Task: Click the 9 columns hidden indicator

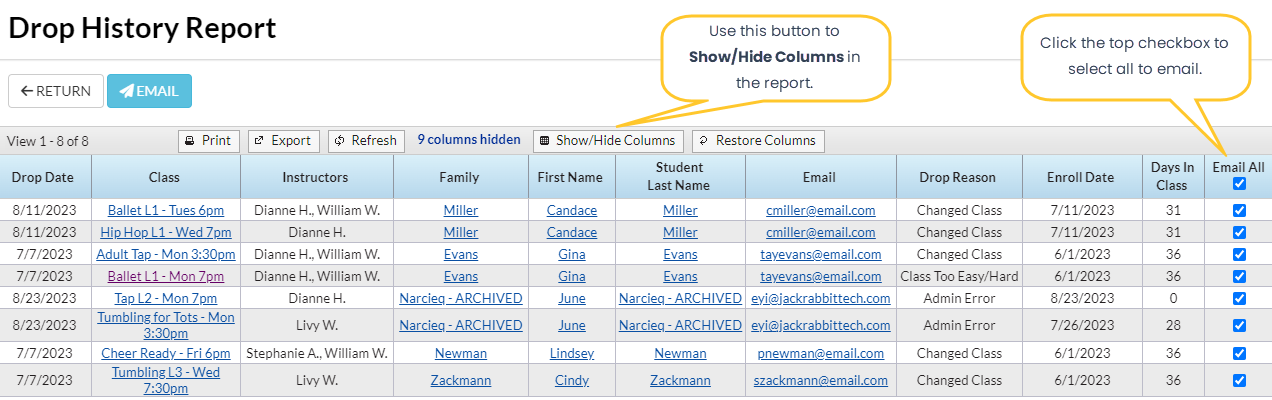Action: click(469, 140)
